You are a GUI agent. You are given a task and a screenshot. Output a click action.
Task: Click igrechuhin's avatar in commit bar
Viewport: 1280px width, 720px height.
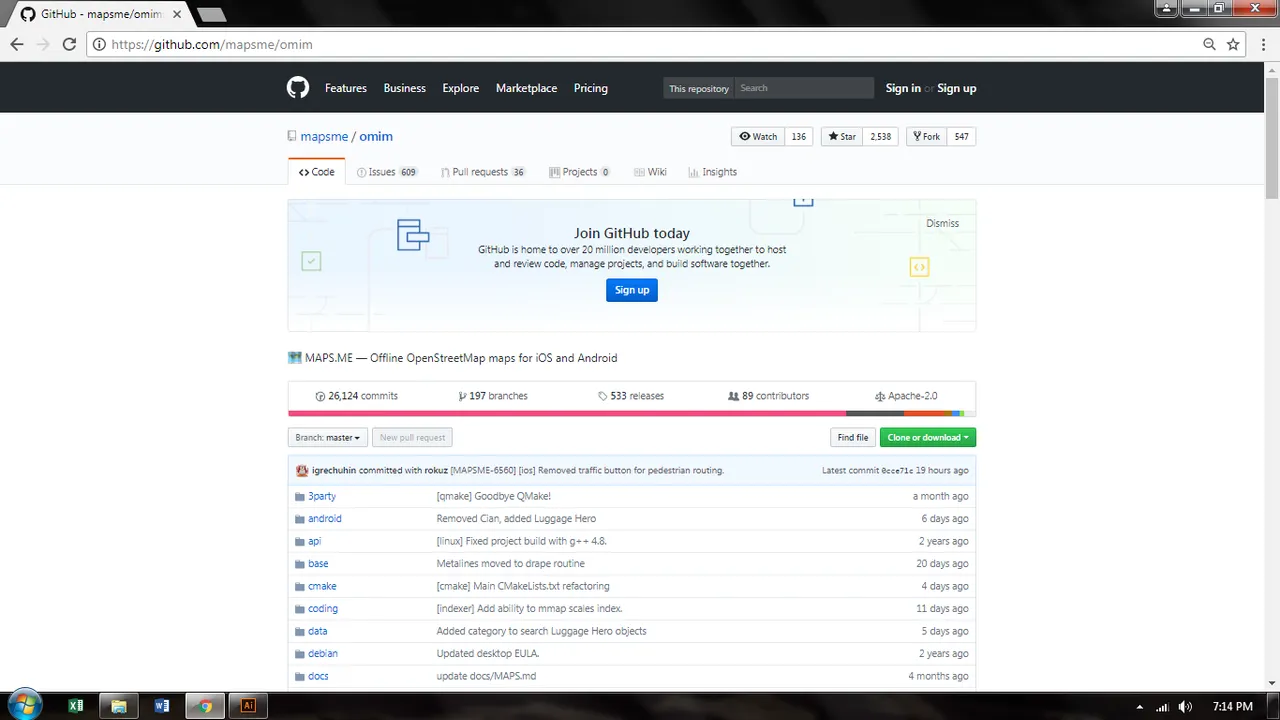tap(302, 470)
